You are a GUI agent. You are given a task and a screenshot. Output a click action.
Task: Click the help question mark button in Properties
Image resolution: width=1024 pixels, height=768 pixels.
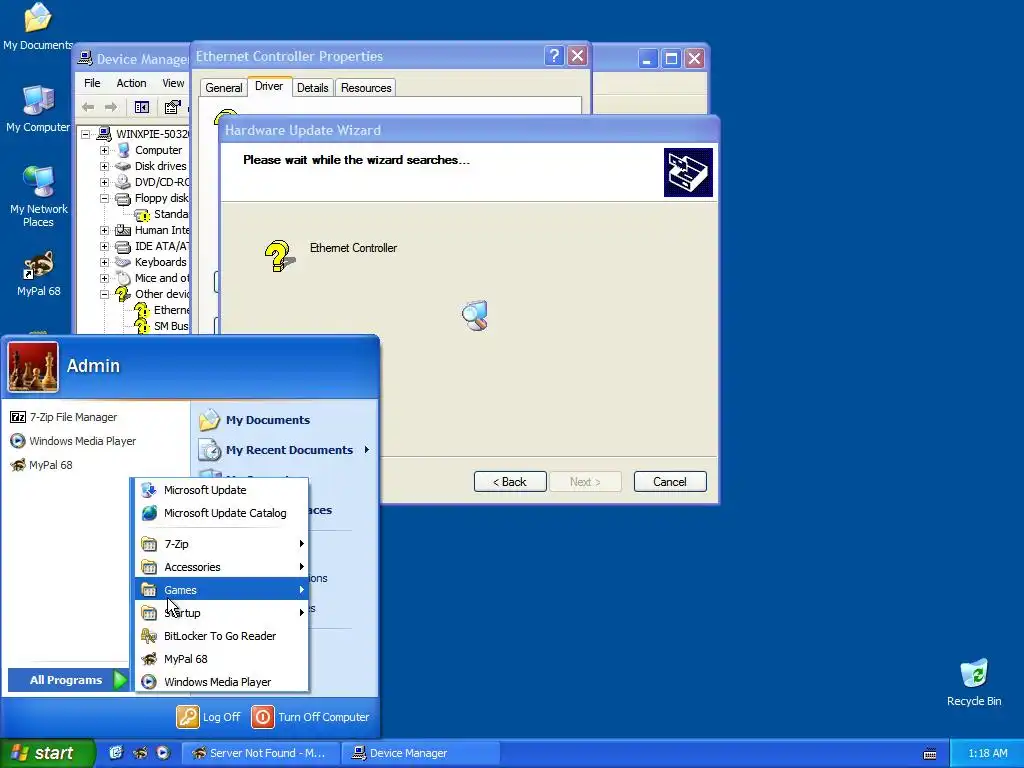554,56
